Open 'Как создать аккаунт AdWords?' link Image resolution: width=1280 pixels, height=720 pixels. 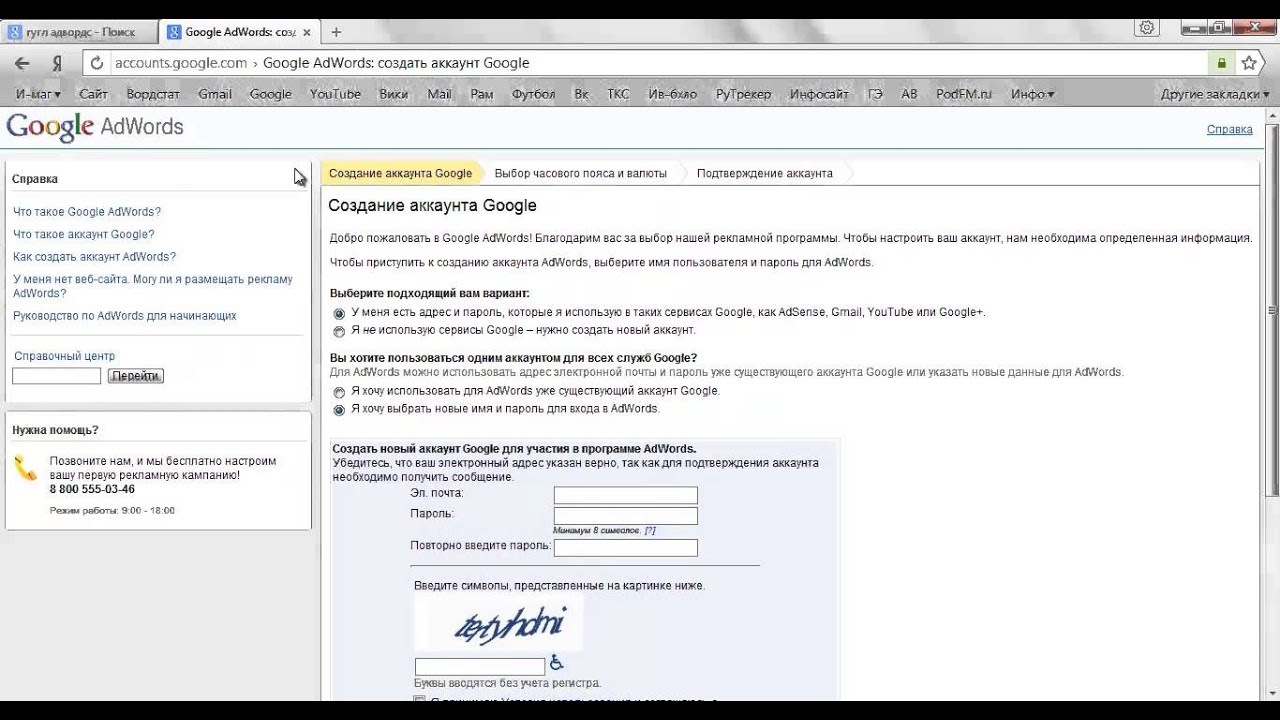[94, 257]
